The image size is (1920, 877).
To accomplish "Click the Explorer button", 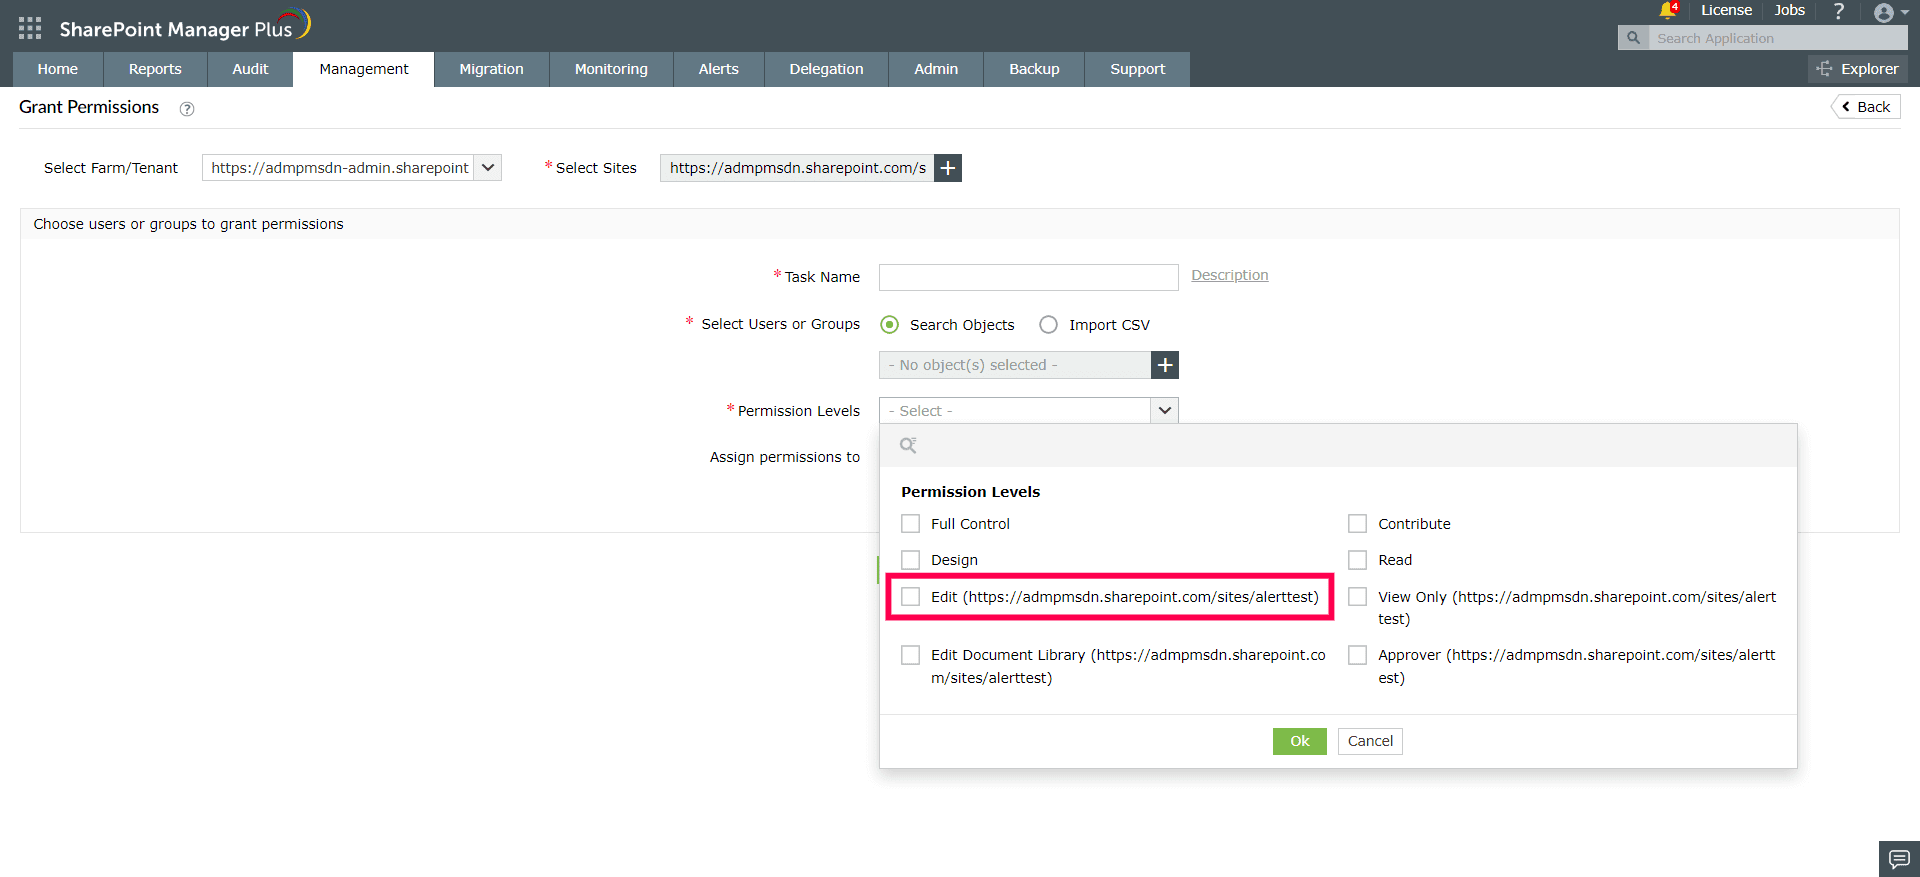I will [x=1857, y=69].
